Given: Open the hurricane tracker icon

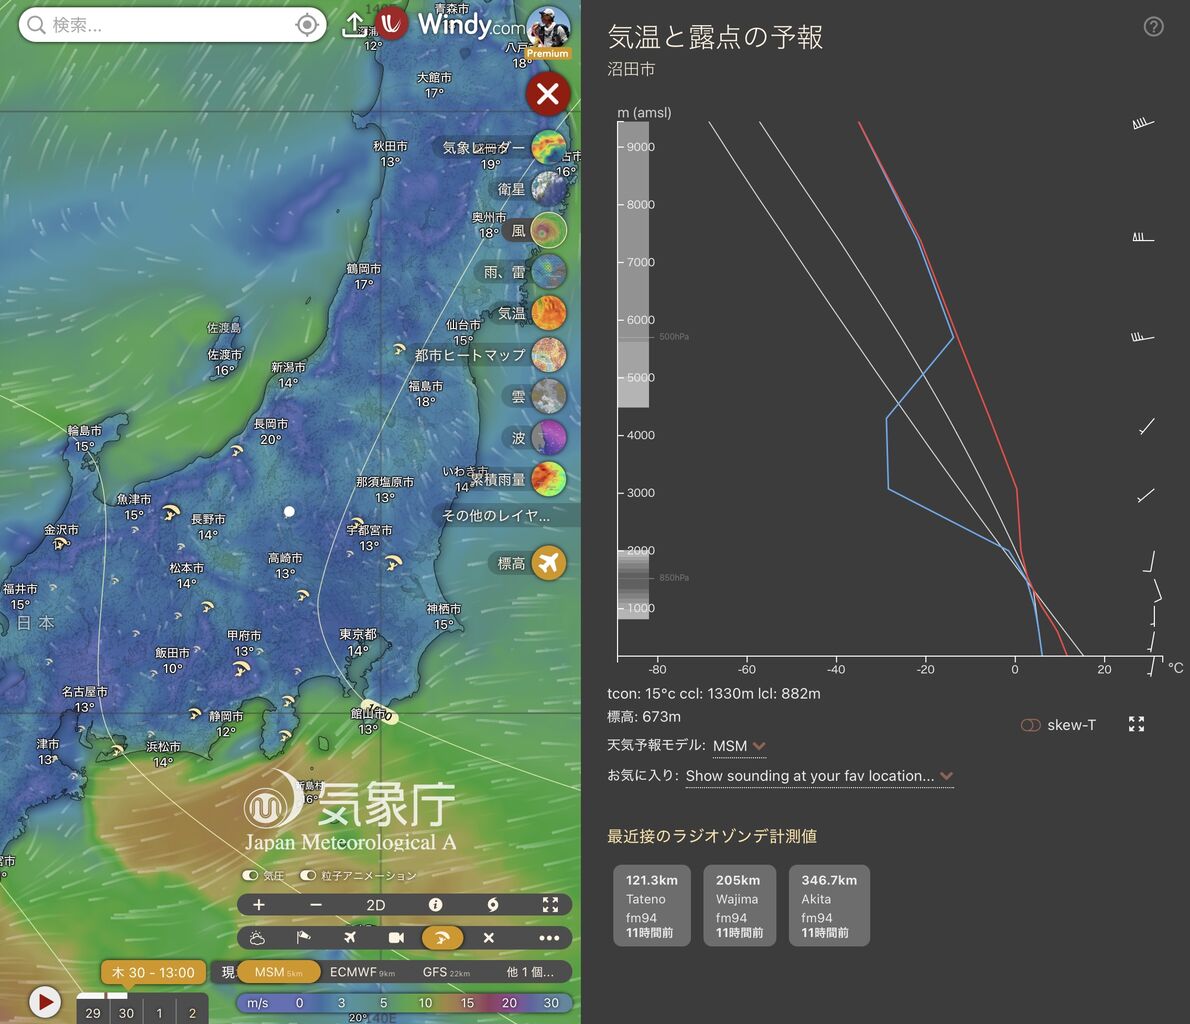Looking at the screenshot, I should click(x=493, y=905).
